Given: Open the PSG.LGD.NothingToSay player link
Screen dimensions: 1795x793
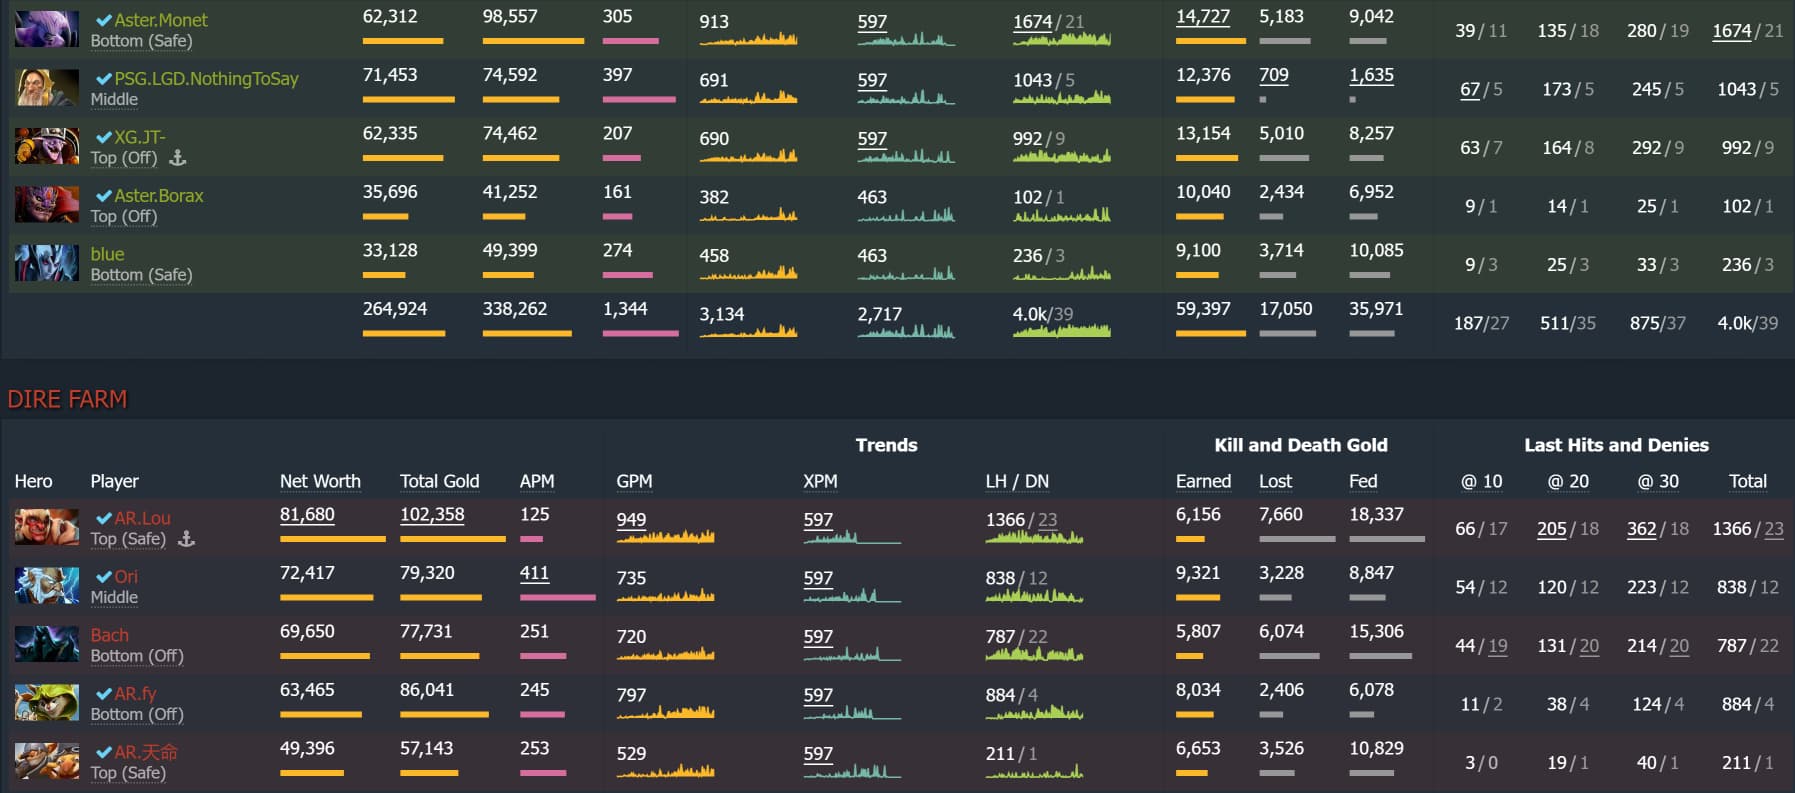Looking at the screenshot, I should pyautogui.click(x=205, y=78).
